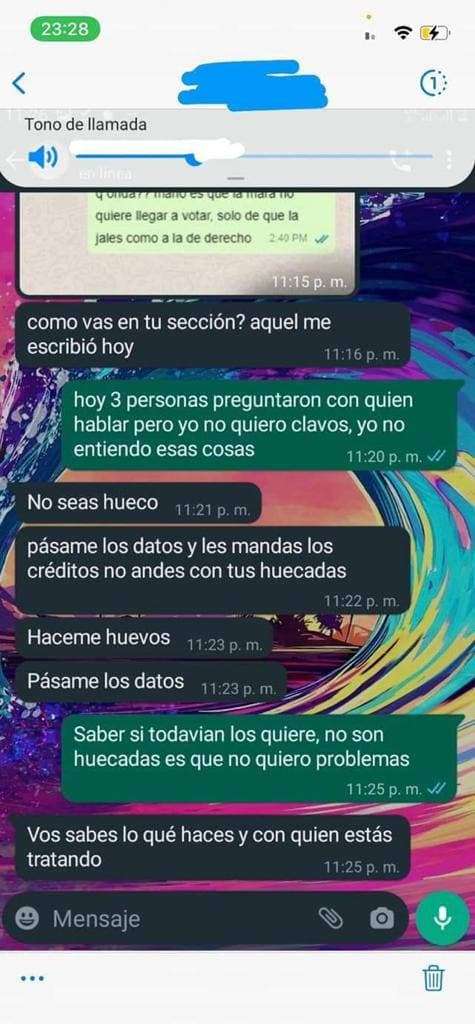Tap the blue back chevron
475x1024 pixels.
tap(19, 84)
